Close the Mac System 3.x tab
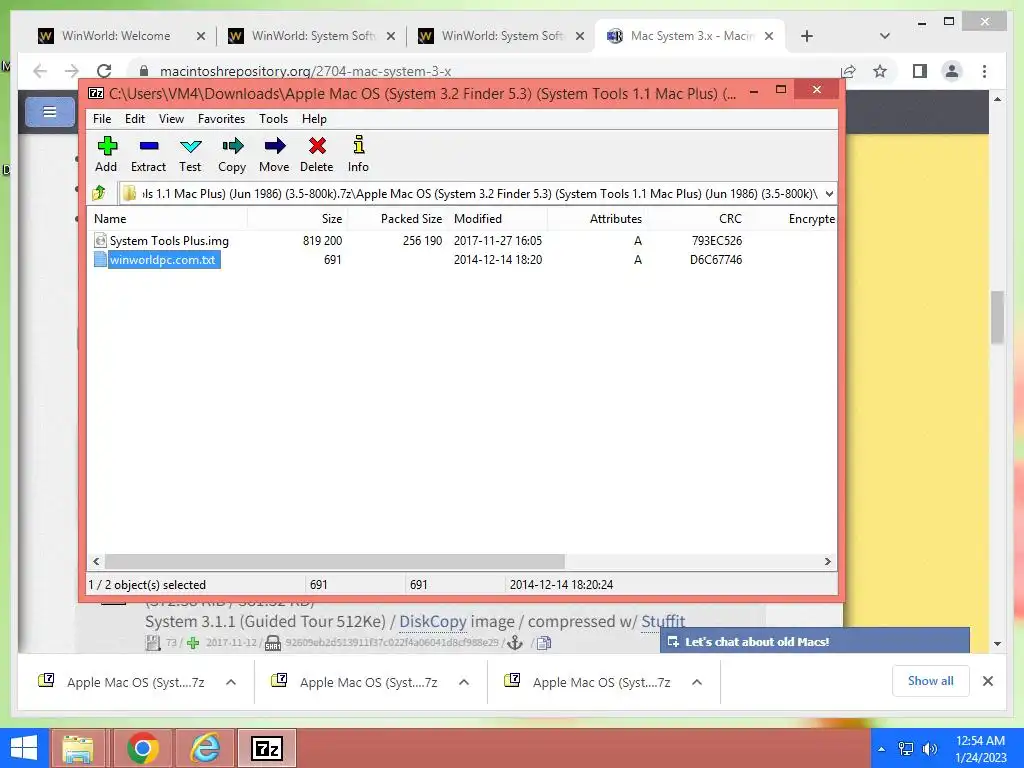This screenshot has height=768, width=1024. 769,36
